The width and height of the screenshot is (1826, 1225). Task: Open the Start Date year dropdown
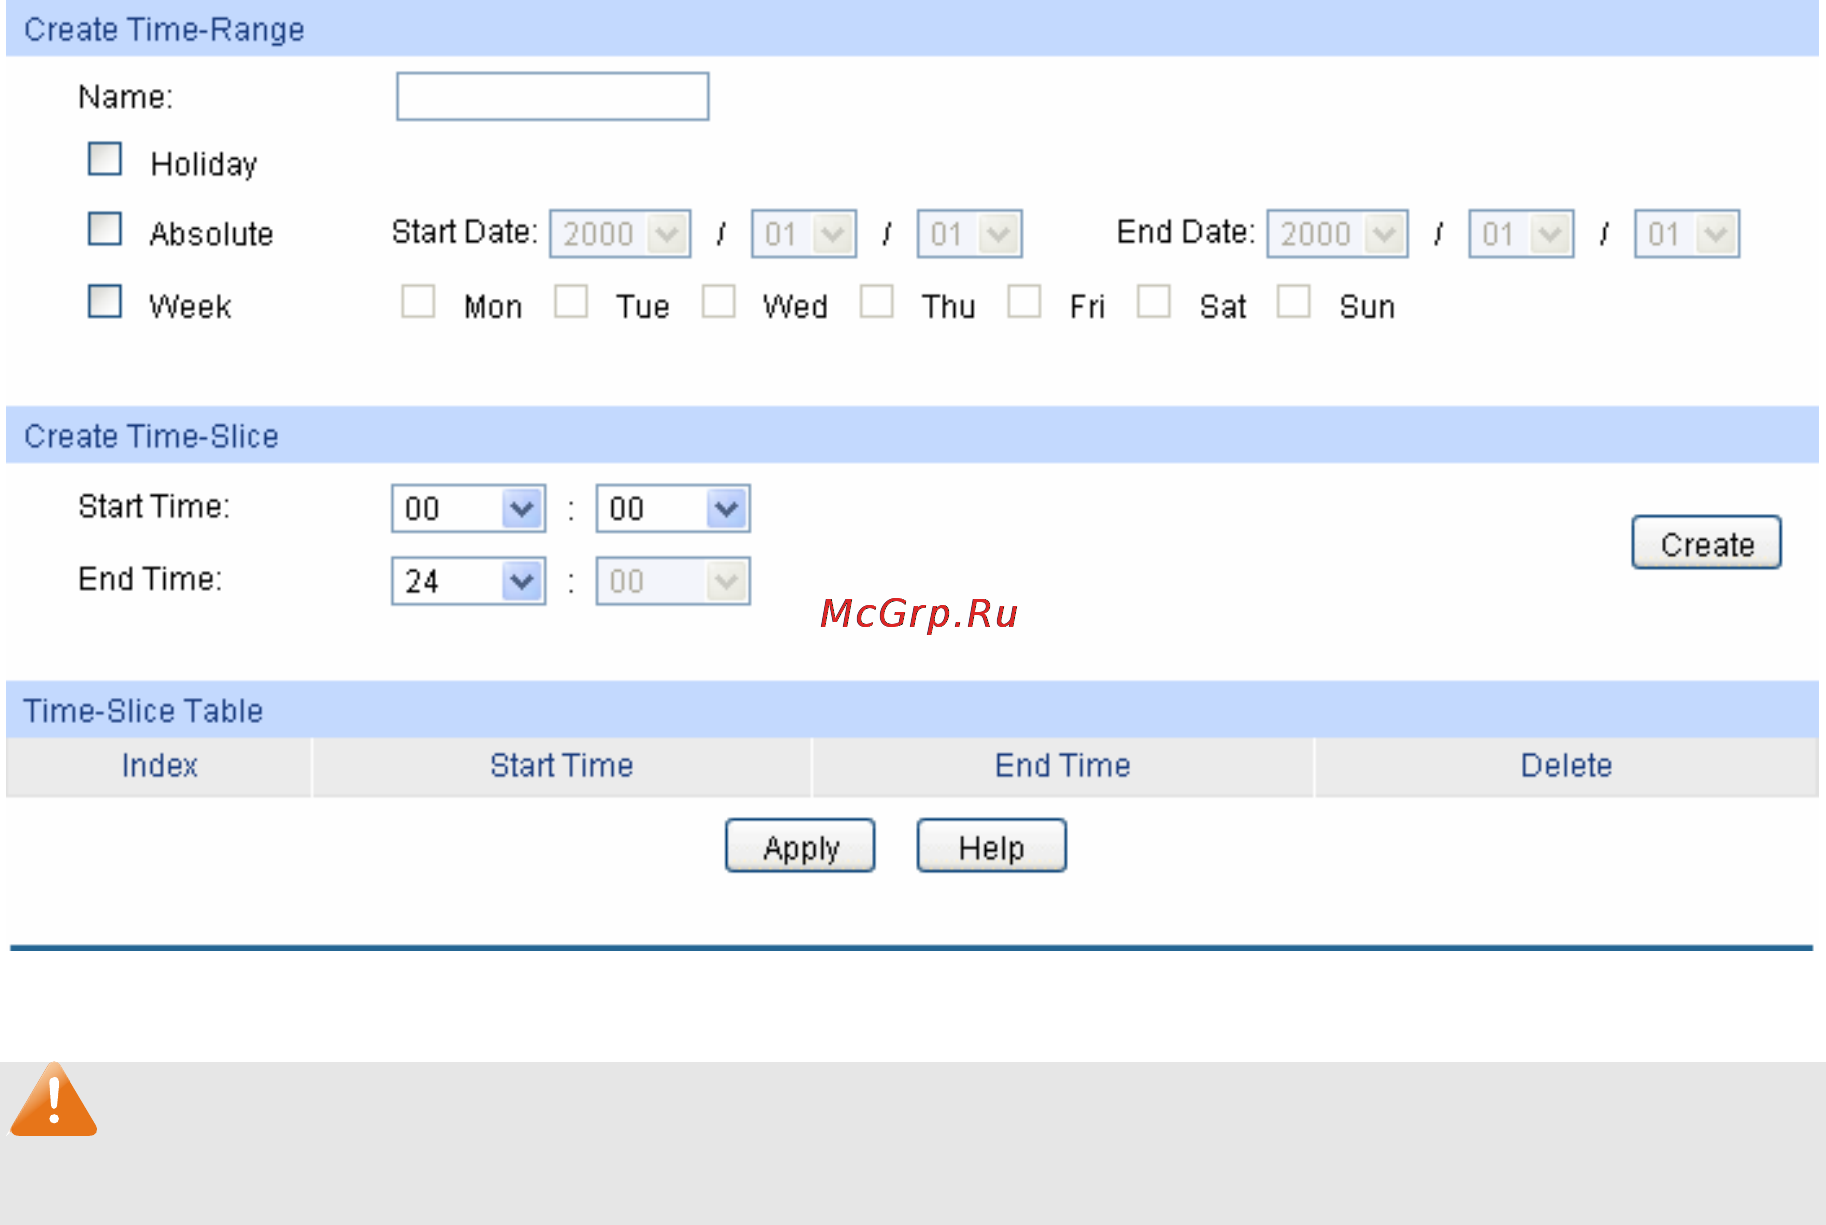(x=620, y=234)
